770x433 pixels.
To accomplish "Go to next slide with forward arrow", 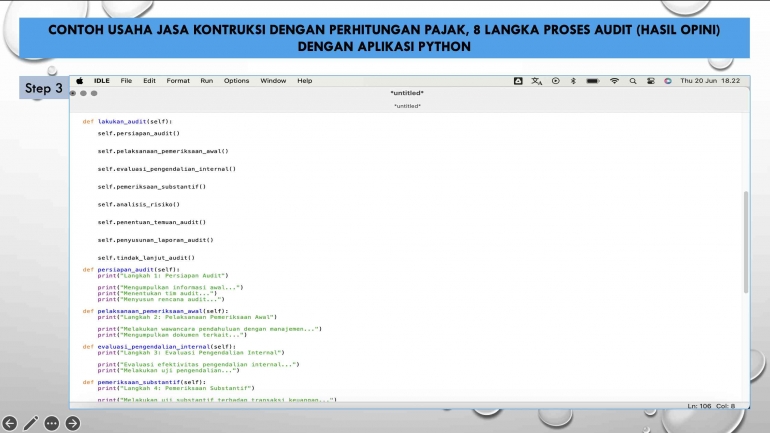I will coord(73,423).
